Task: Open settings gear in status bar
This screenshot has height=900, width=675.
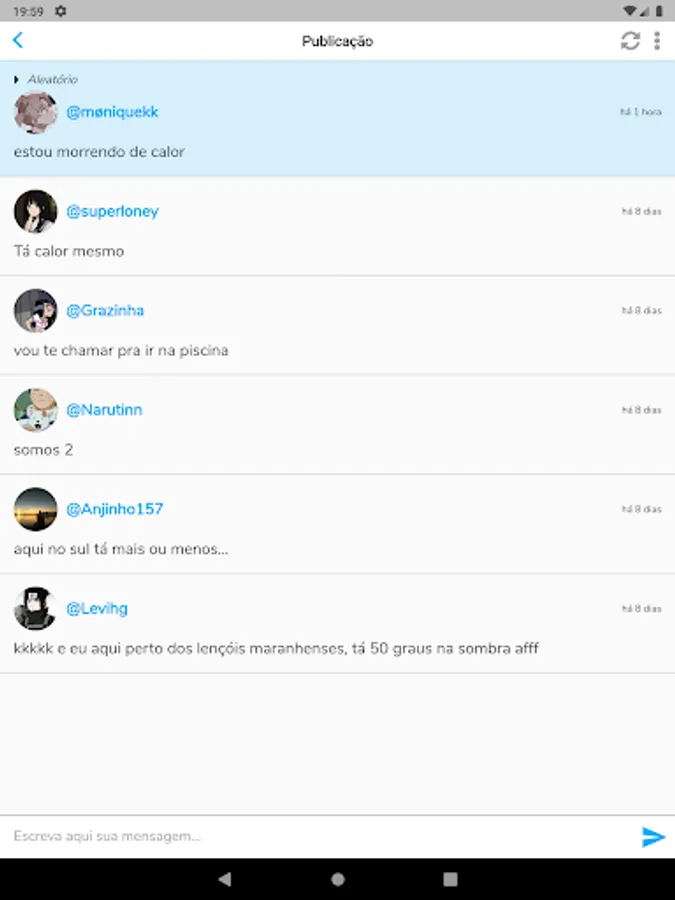Action: coord(61,11)
